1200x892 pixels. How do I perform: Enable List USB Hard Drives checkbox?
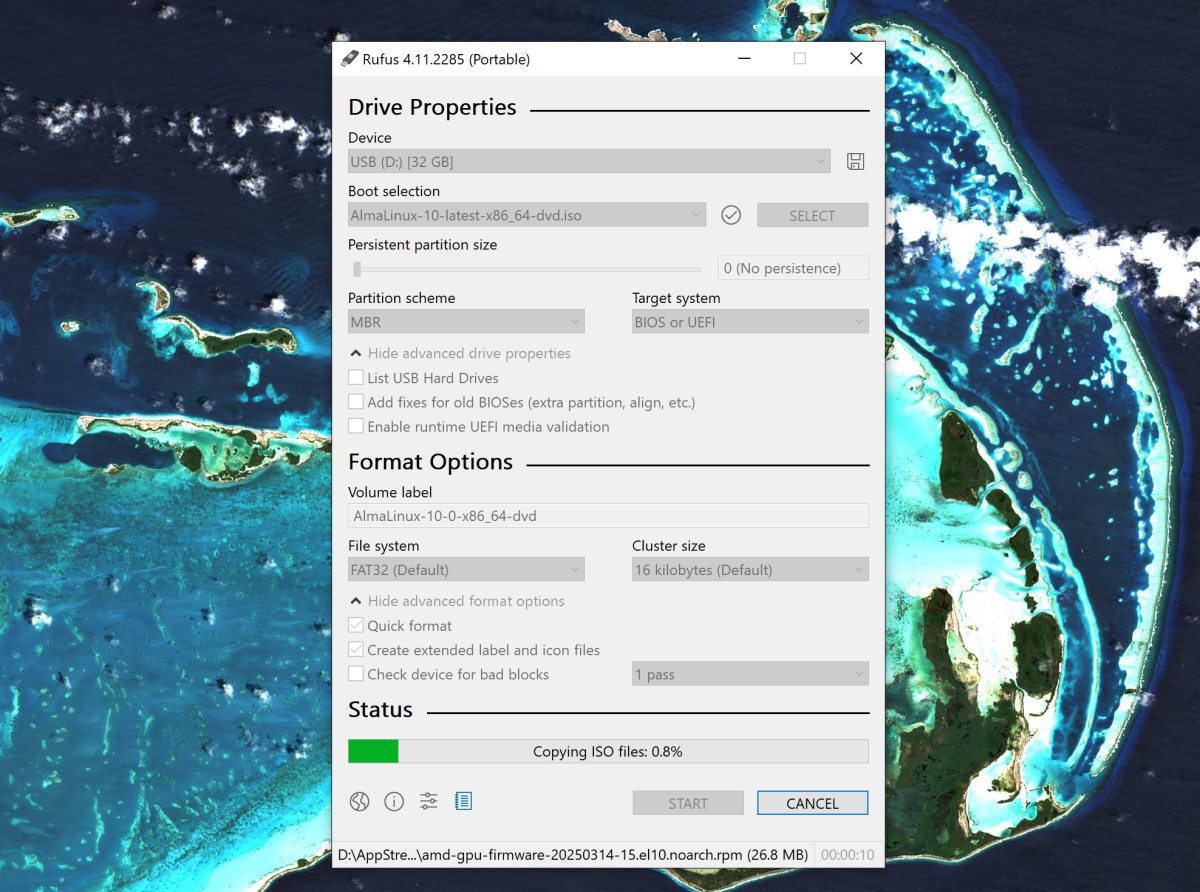[356, 378]
